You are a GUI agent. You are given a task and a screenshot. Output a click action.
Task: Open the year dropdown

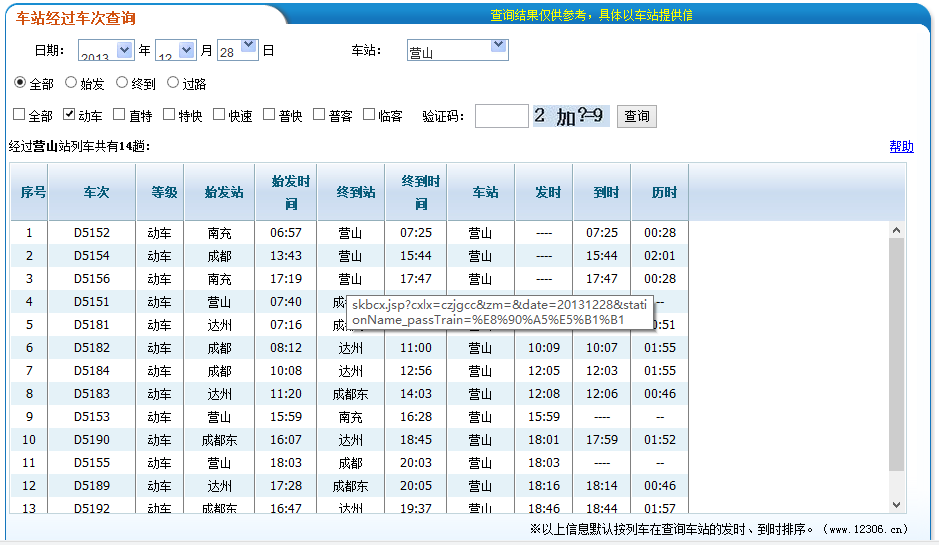(125, 49)
